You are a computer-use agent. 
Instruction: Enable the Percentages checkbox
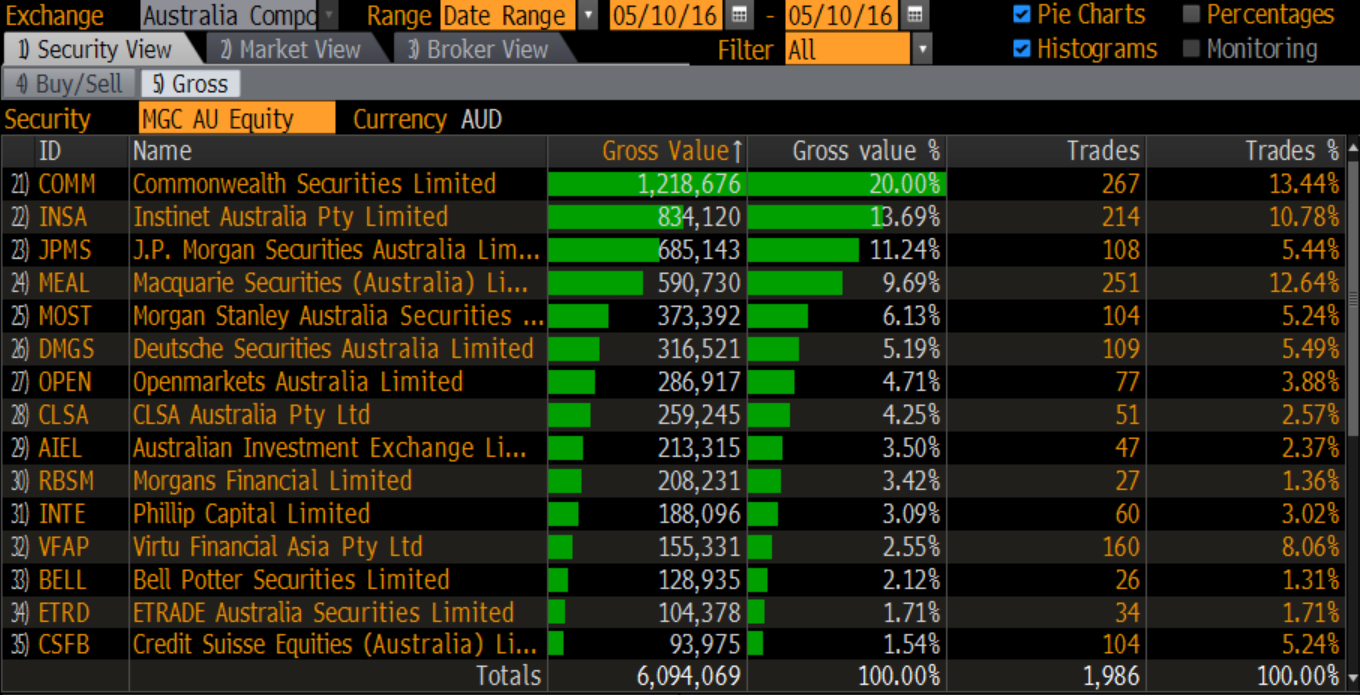point(1191,15)
